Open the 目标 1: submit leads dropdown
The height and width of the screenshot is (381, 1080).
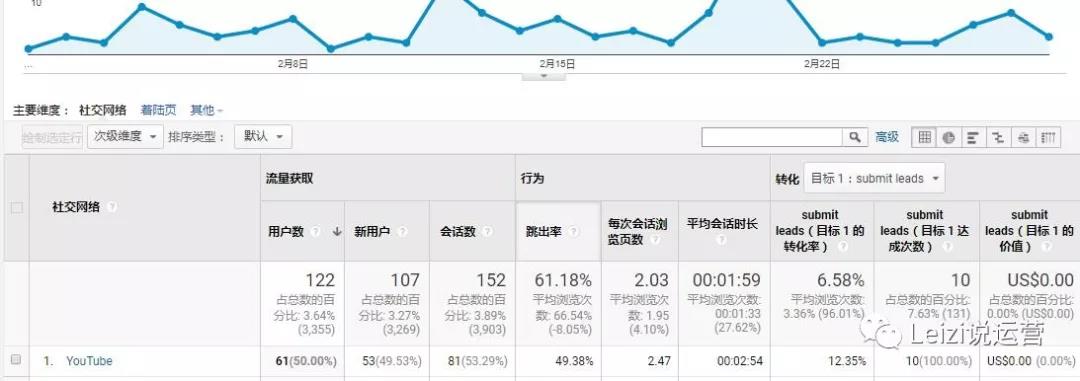(x=875, y=178)
